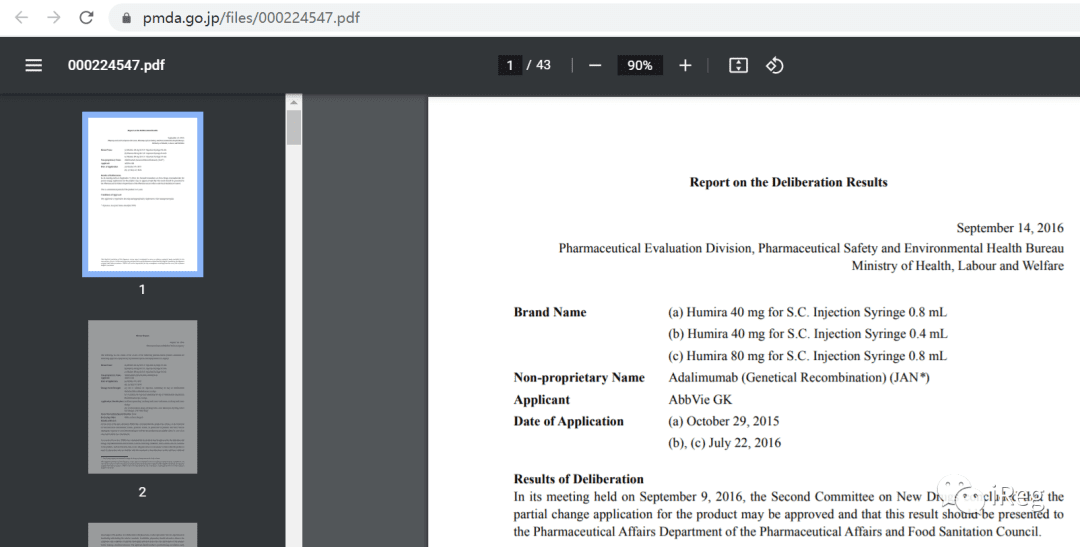Click the 'Non-proprietary Name' label
Image resolution: width=1080 pixels, height=547 pixels.
pyautogui.click(x=579, y=378)
